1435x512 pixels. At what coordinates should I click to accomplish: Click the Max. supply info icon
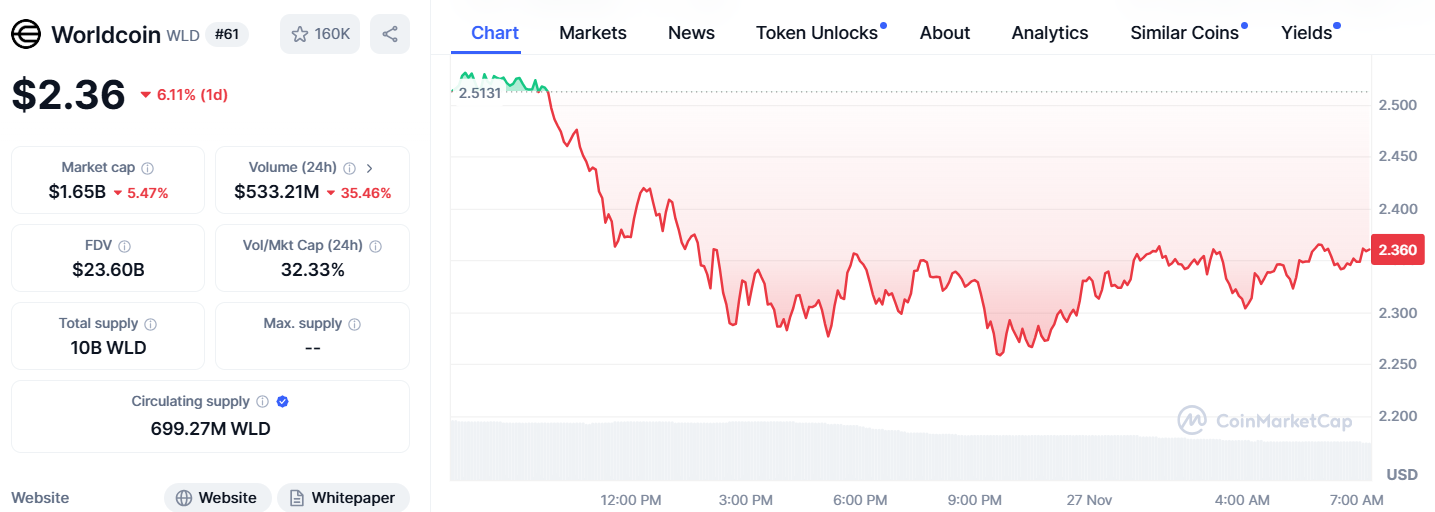(x=355, y=324)
